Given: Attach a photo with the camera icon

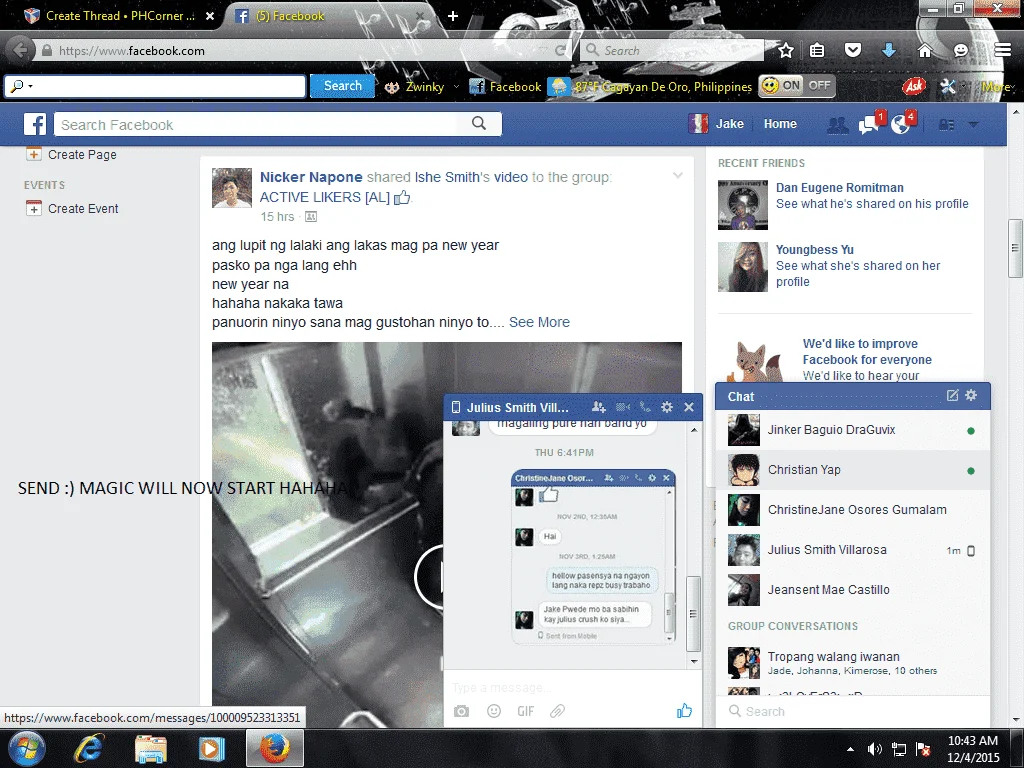Looking at the screenshot, I should (x=461, y=711).
